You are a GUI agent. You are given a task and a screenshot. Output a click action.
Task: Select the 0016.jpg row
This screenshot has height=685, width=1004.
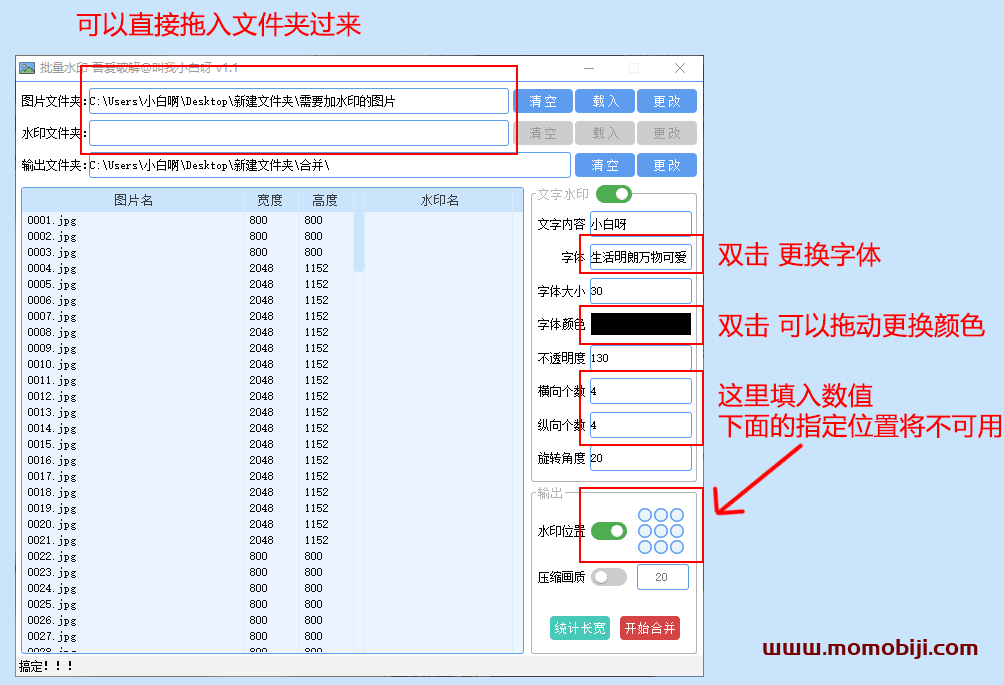pos(188,460)
